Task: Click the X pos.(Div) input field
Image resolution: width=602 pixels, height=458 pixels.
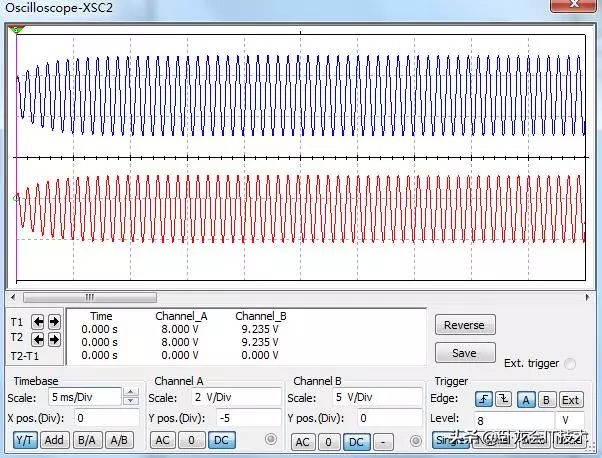Action: 106,418
